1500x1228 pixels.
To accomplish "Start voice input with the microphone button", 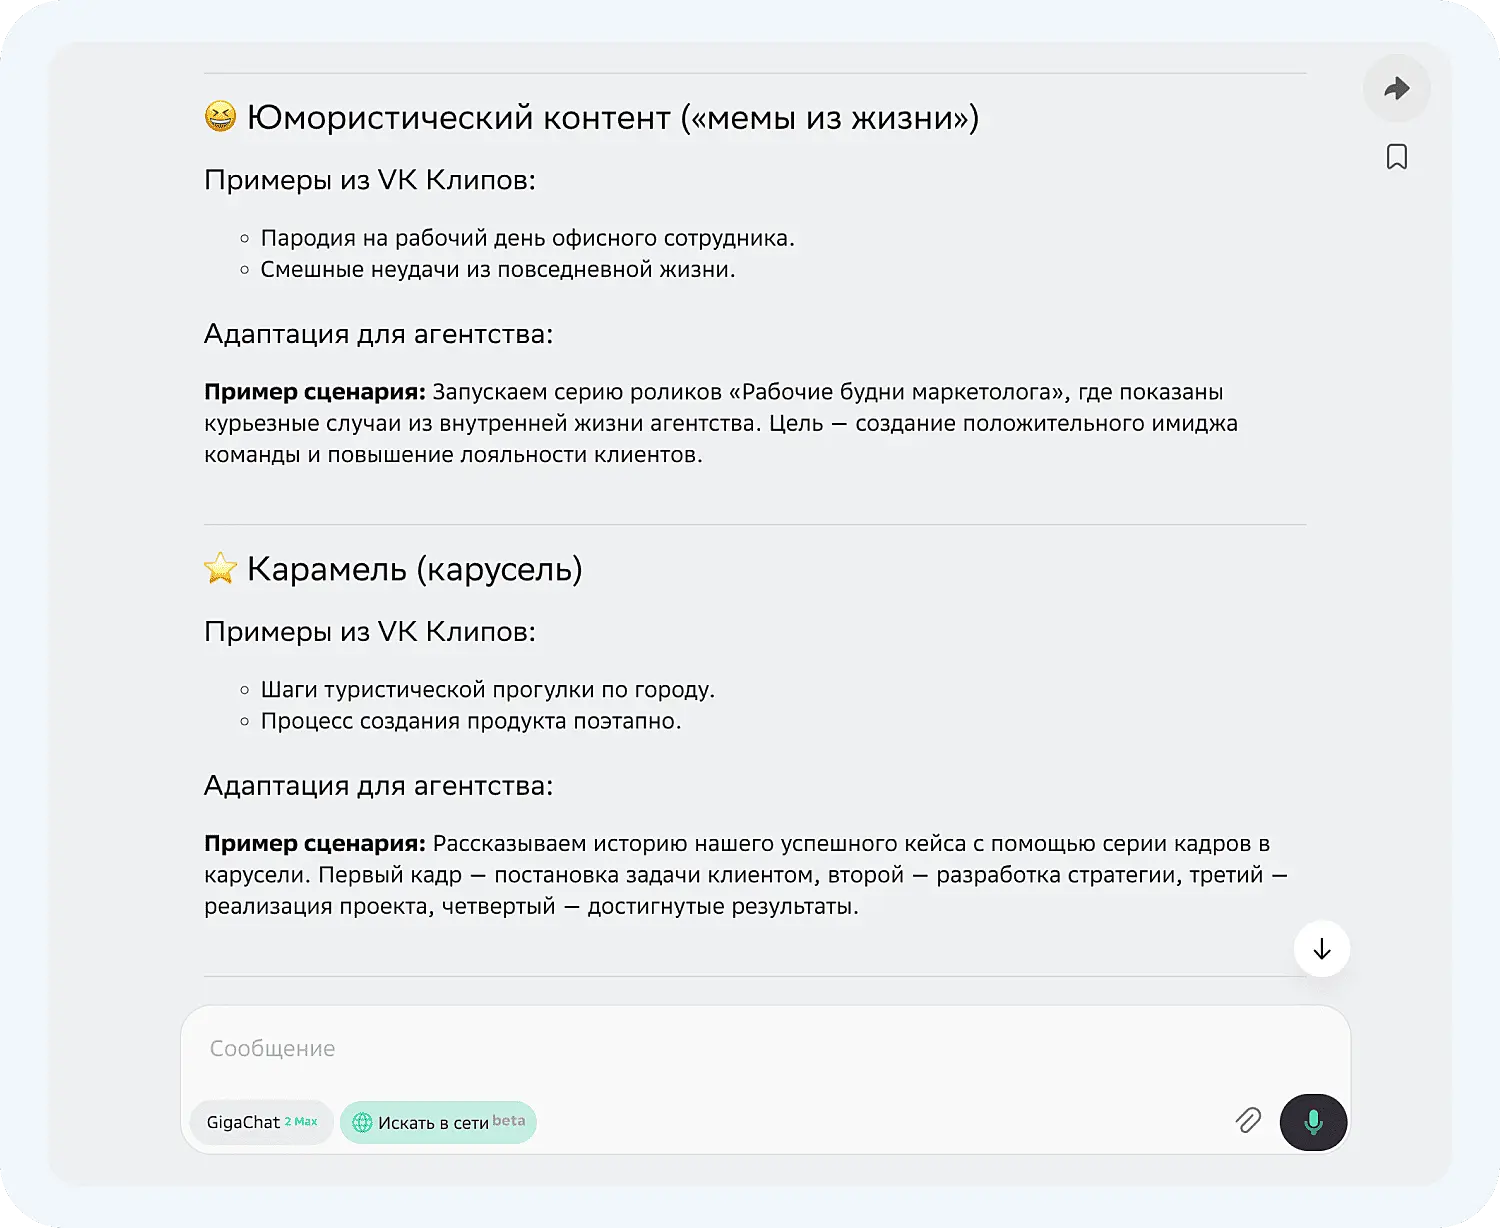I will coord(1313,1122).
